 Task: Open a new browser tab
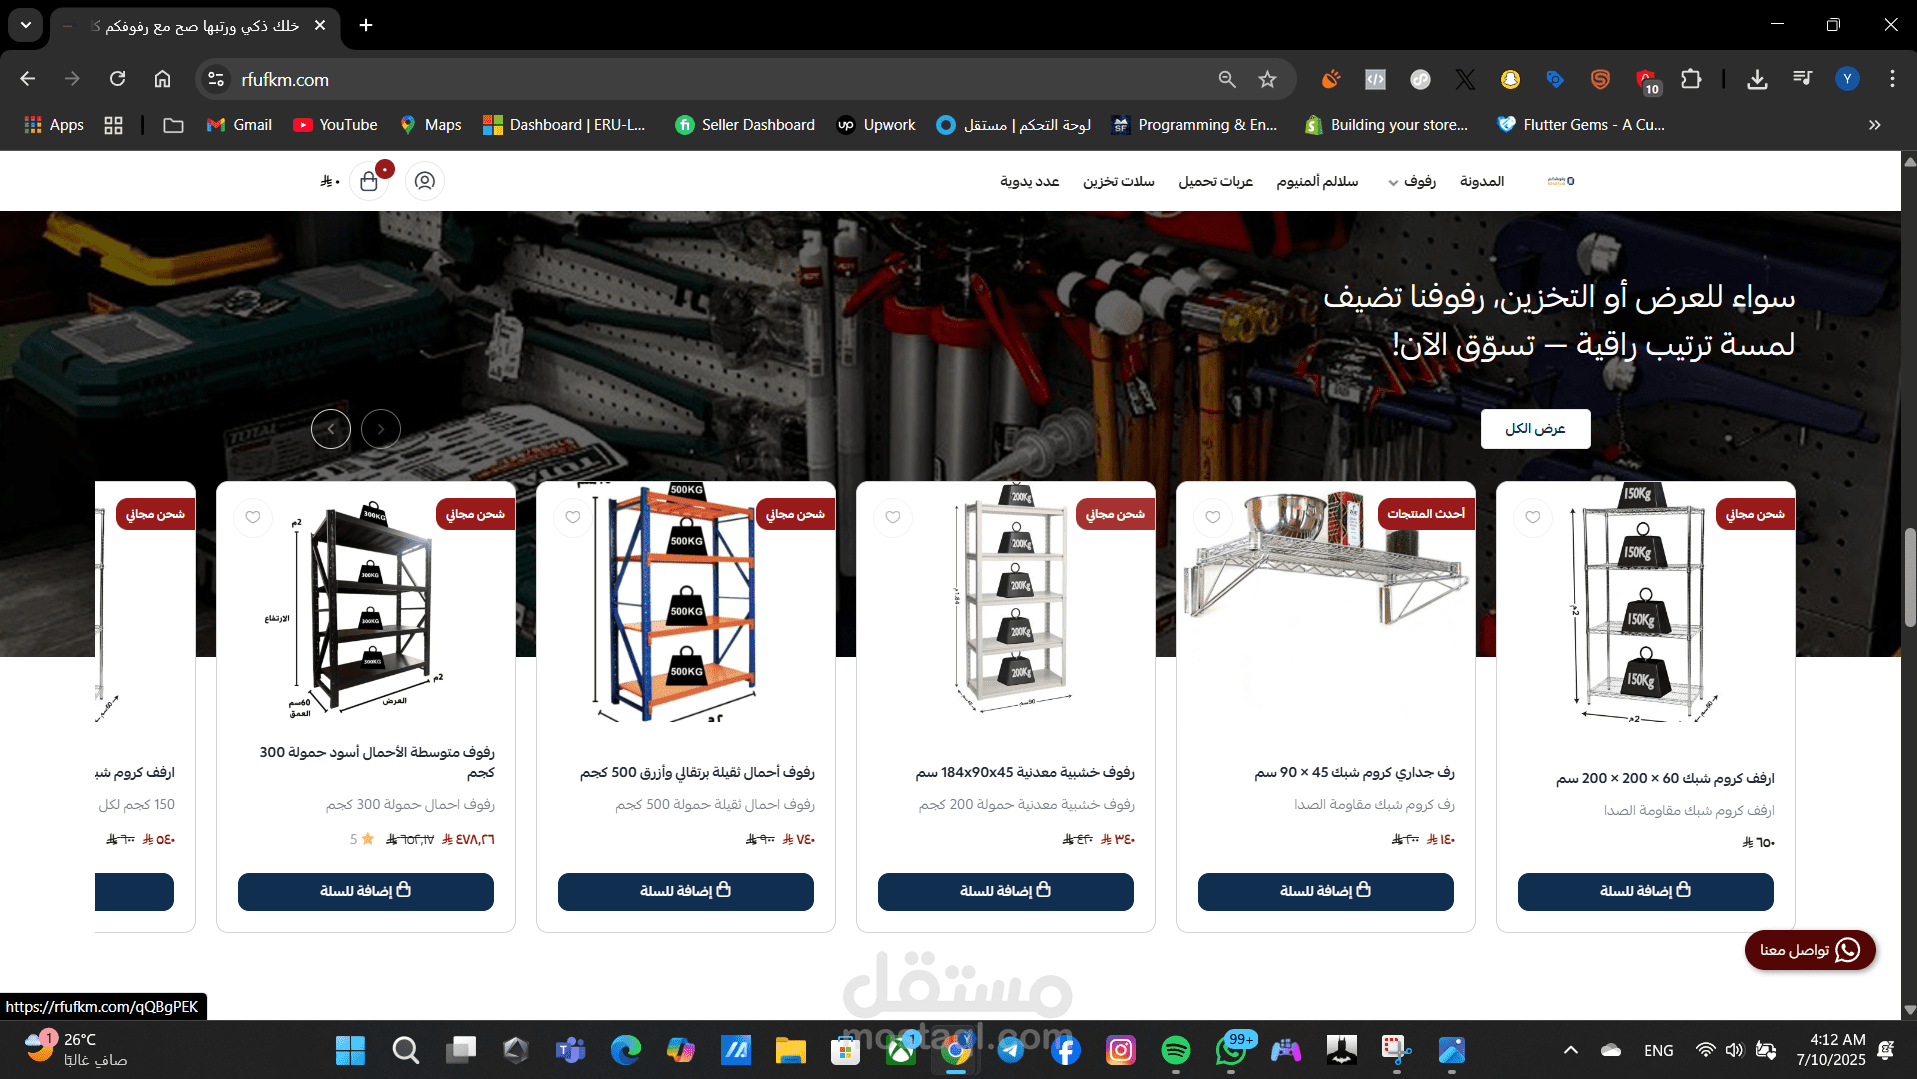(x=366, y=25)
